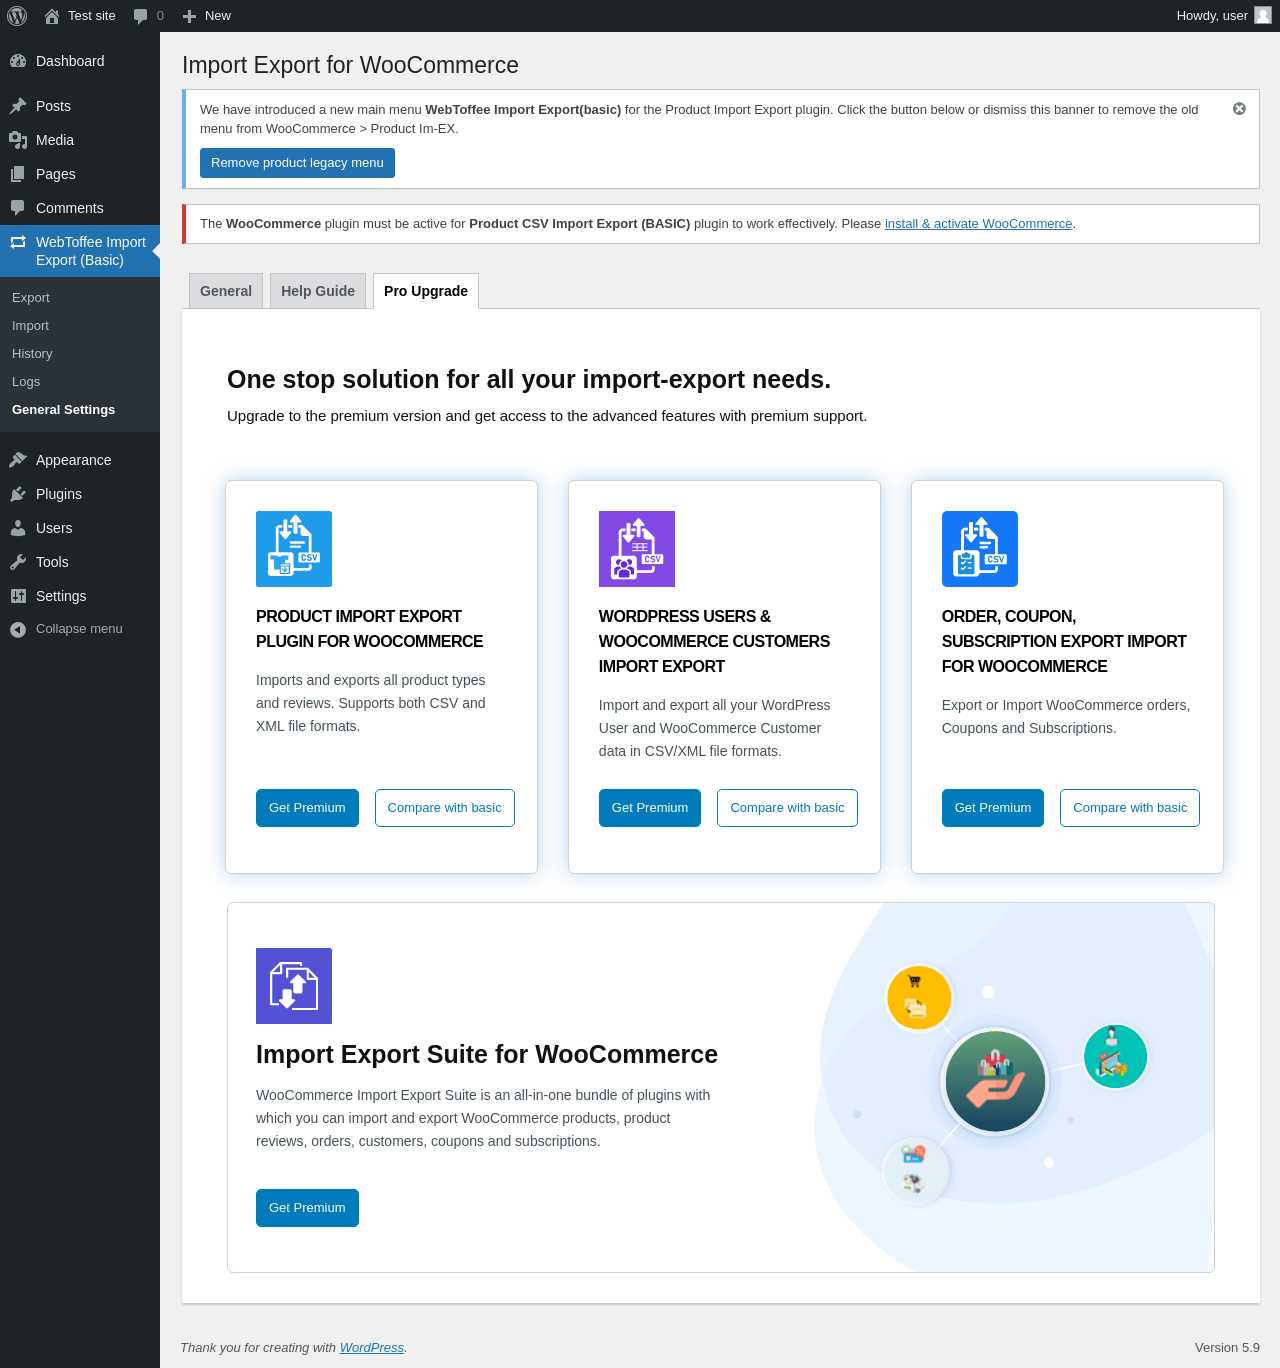1280x1368 pixels.
Task: Click the Order Coupon Subscription plugin icon
Action: 980,549
